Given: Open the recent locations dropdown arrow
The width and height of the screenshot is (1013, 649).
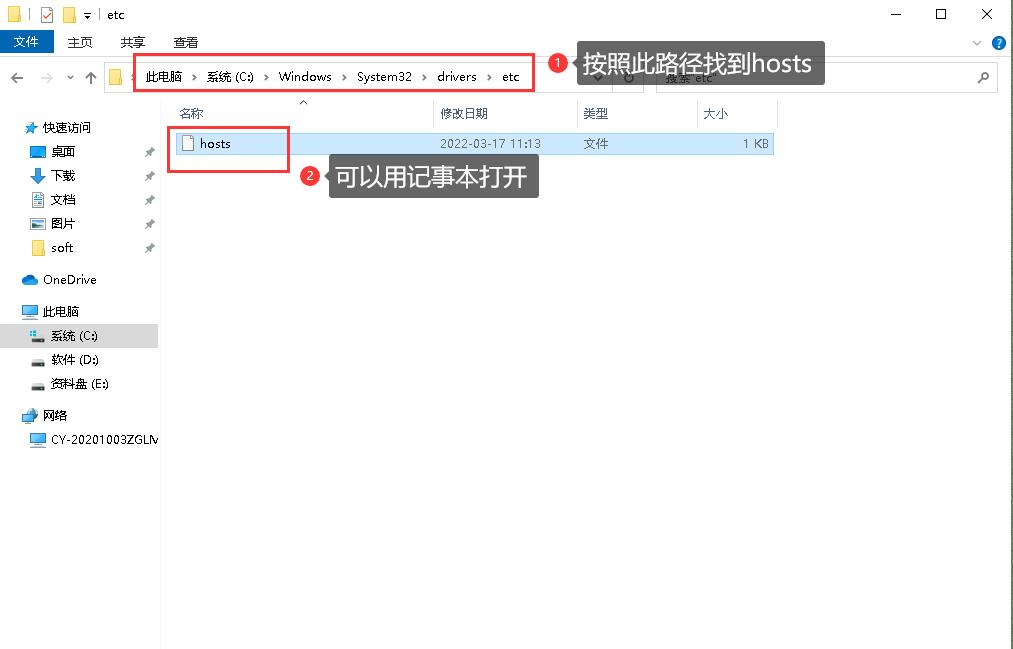Looking at the screenshot, I should coord(70,77).
